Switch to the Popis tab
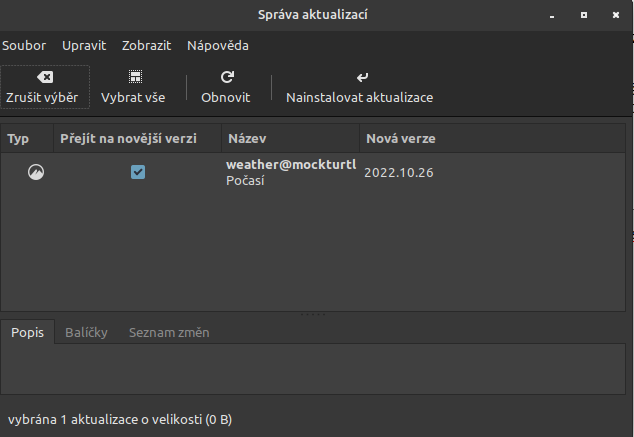This screenshot has width=634, height=437. coord(27,332)
